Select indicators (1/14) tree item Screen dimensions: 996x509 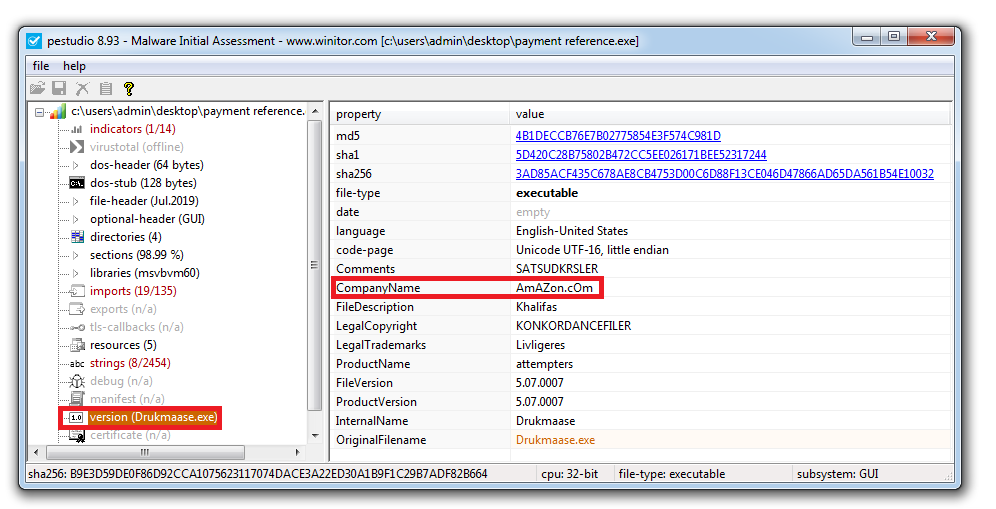[132, 129]
